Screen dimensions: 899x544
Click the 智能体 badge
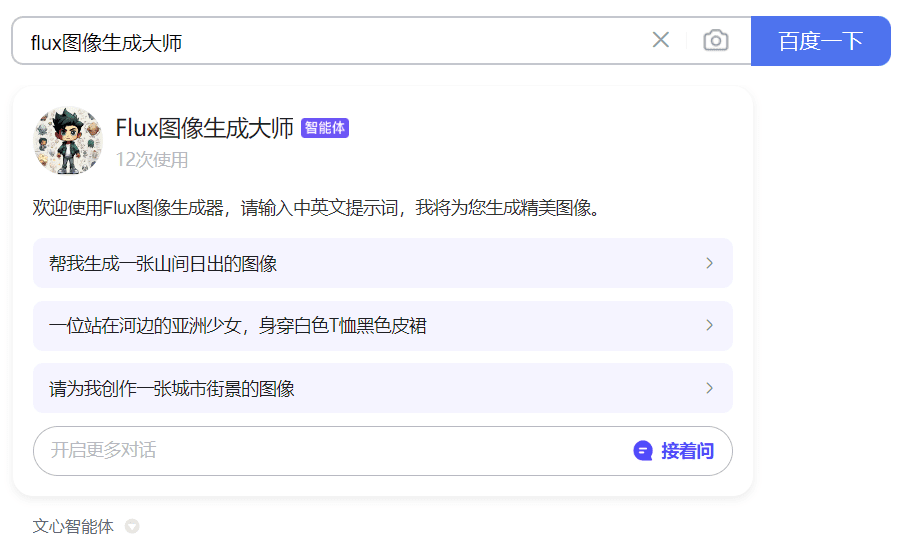(325, 128)
